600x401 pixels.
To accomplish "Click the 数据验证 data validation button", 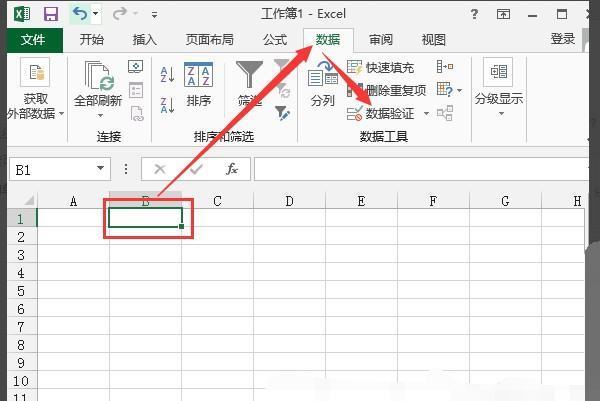I will pos(381,113).
